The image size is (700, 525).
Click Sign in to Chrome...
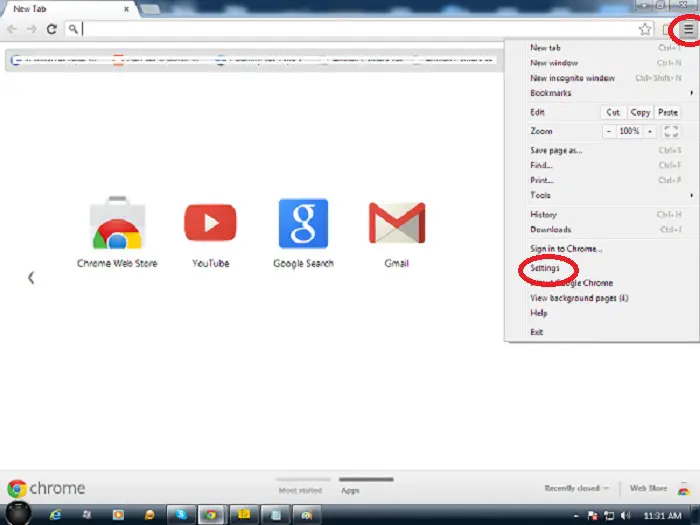coord(601,249)
